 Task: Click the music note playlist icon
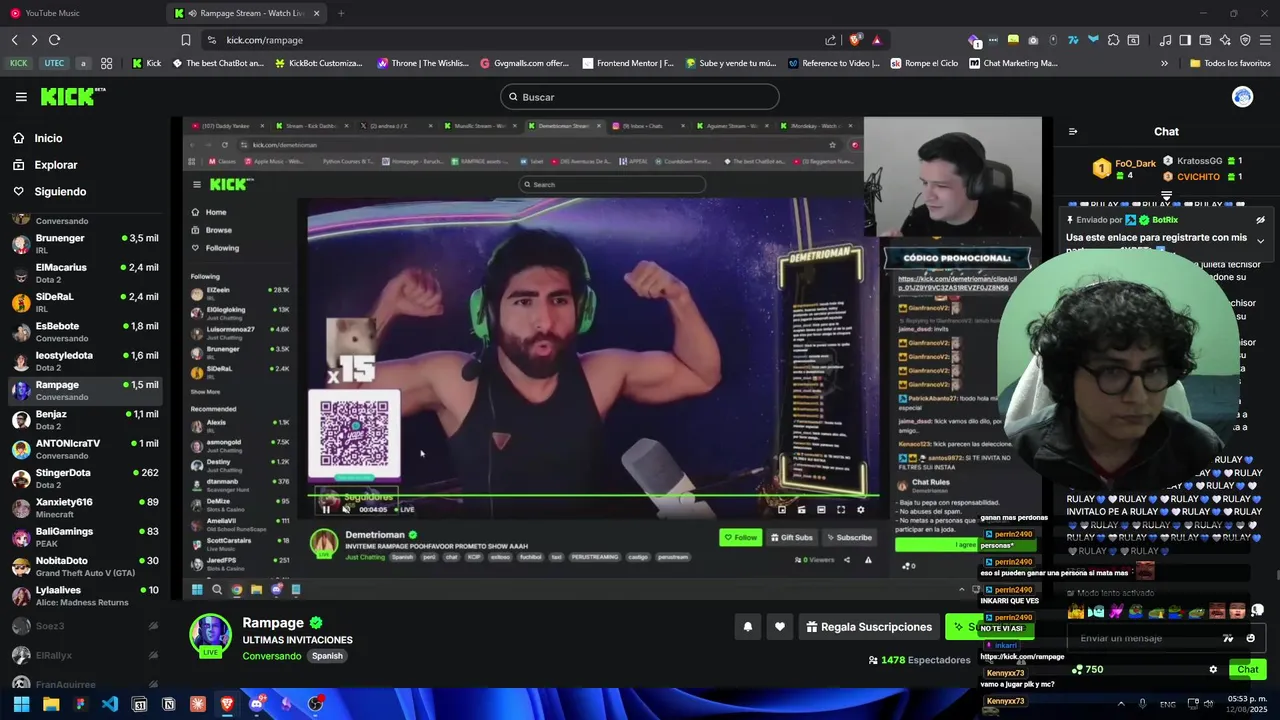[1165, 40]
